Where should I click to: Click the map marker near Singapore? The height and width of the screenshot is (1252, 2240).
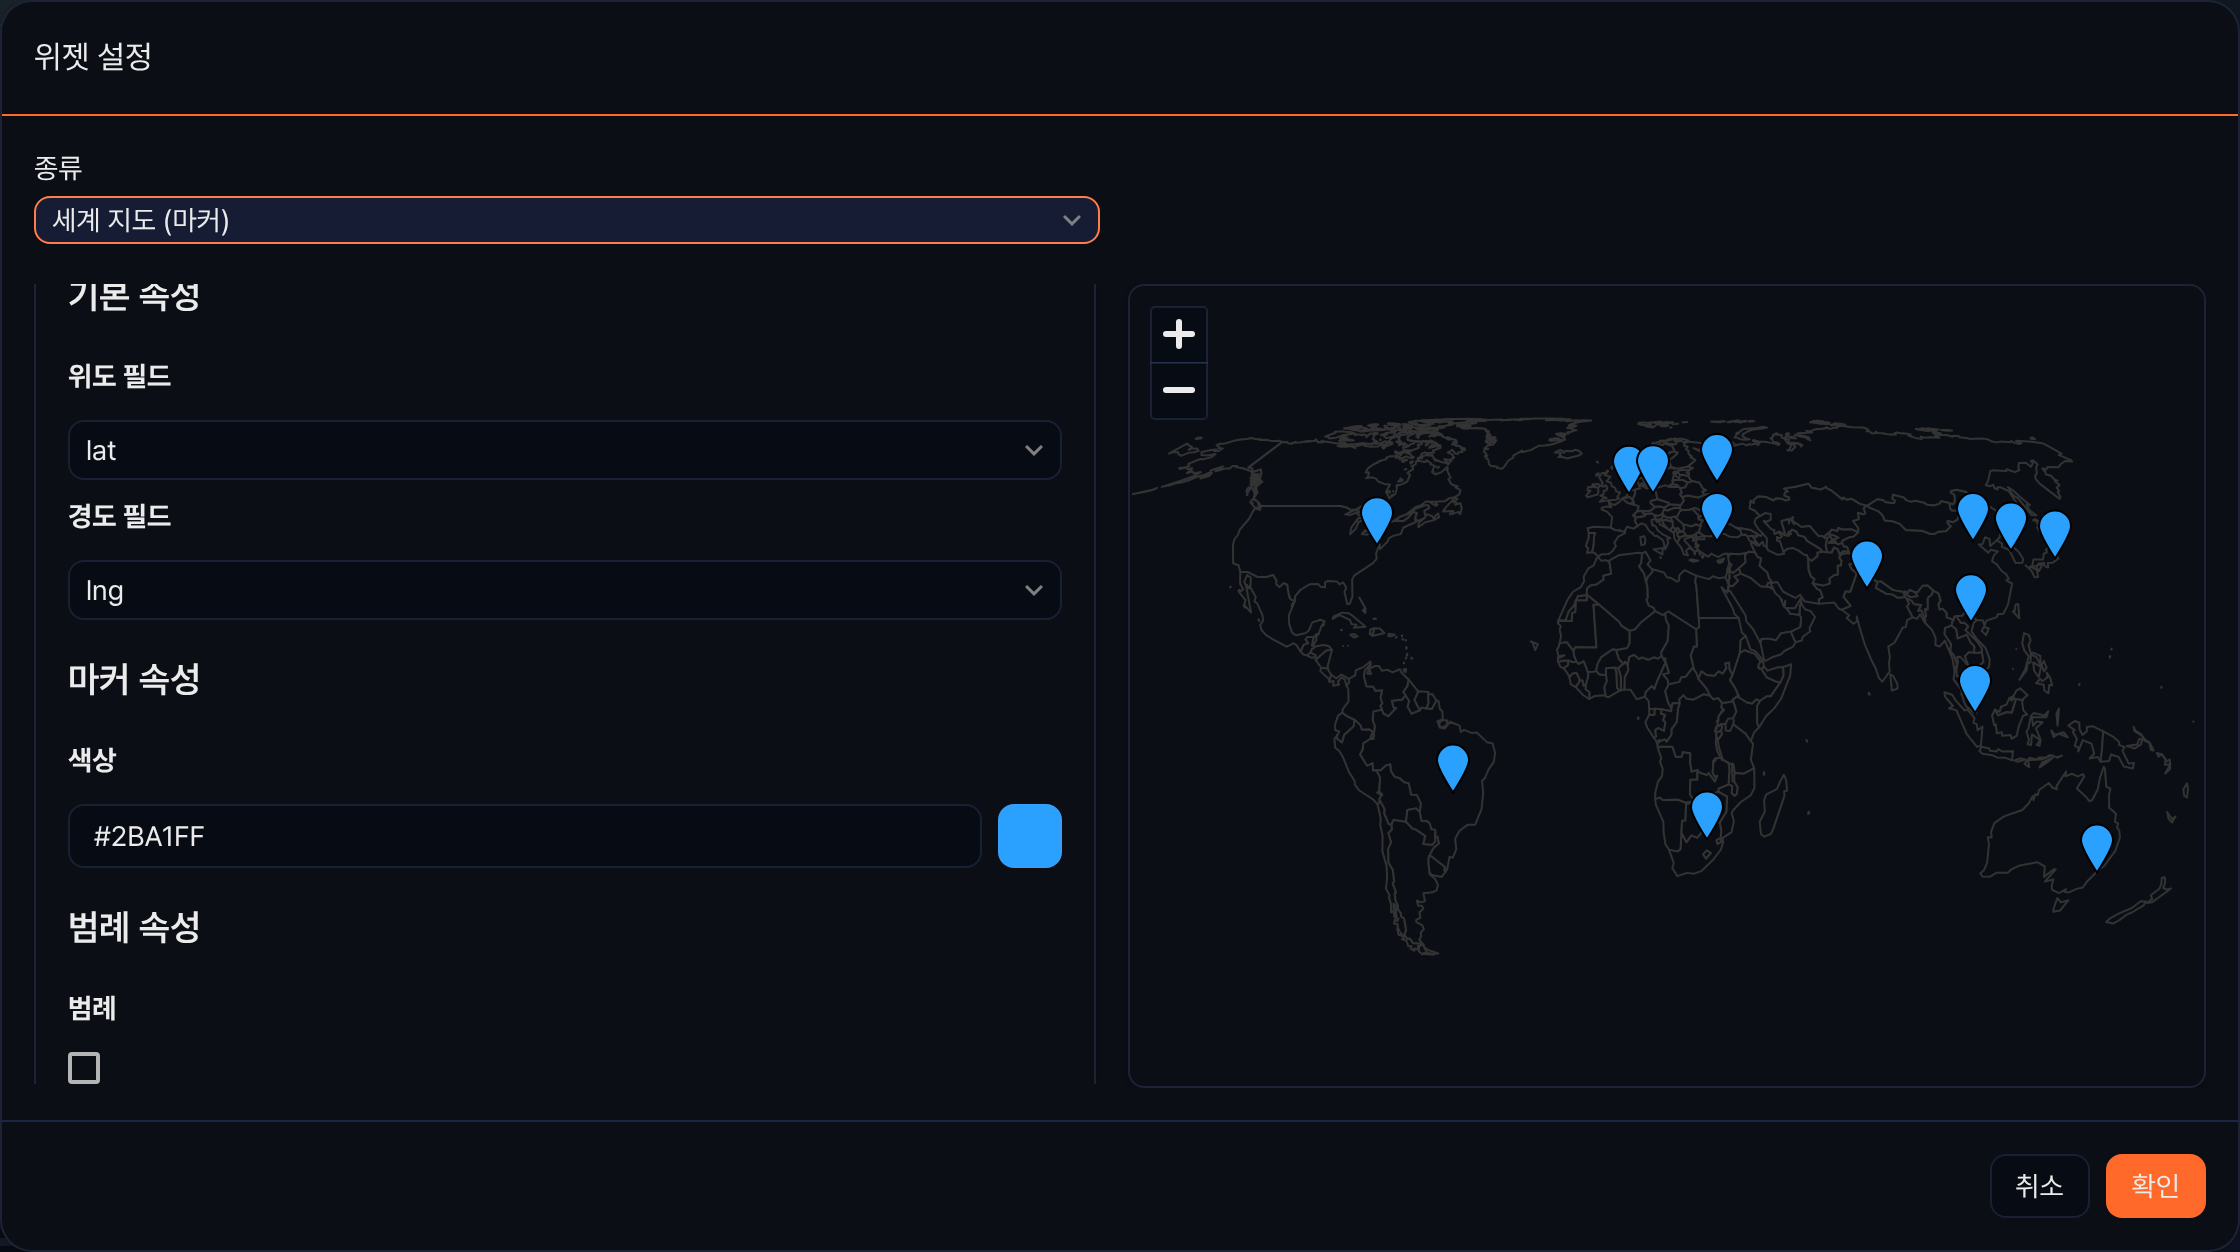1975,687
